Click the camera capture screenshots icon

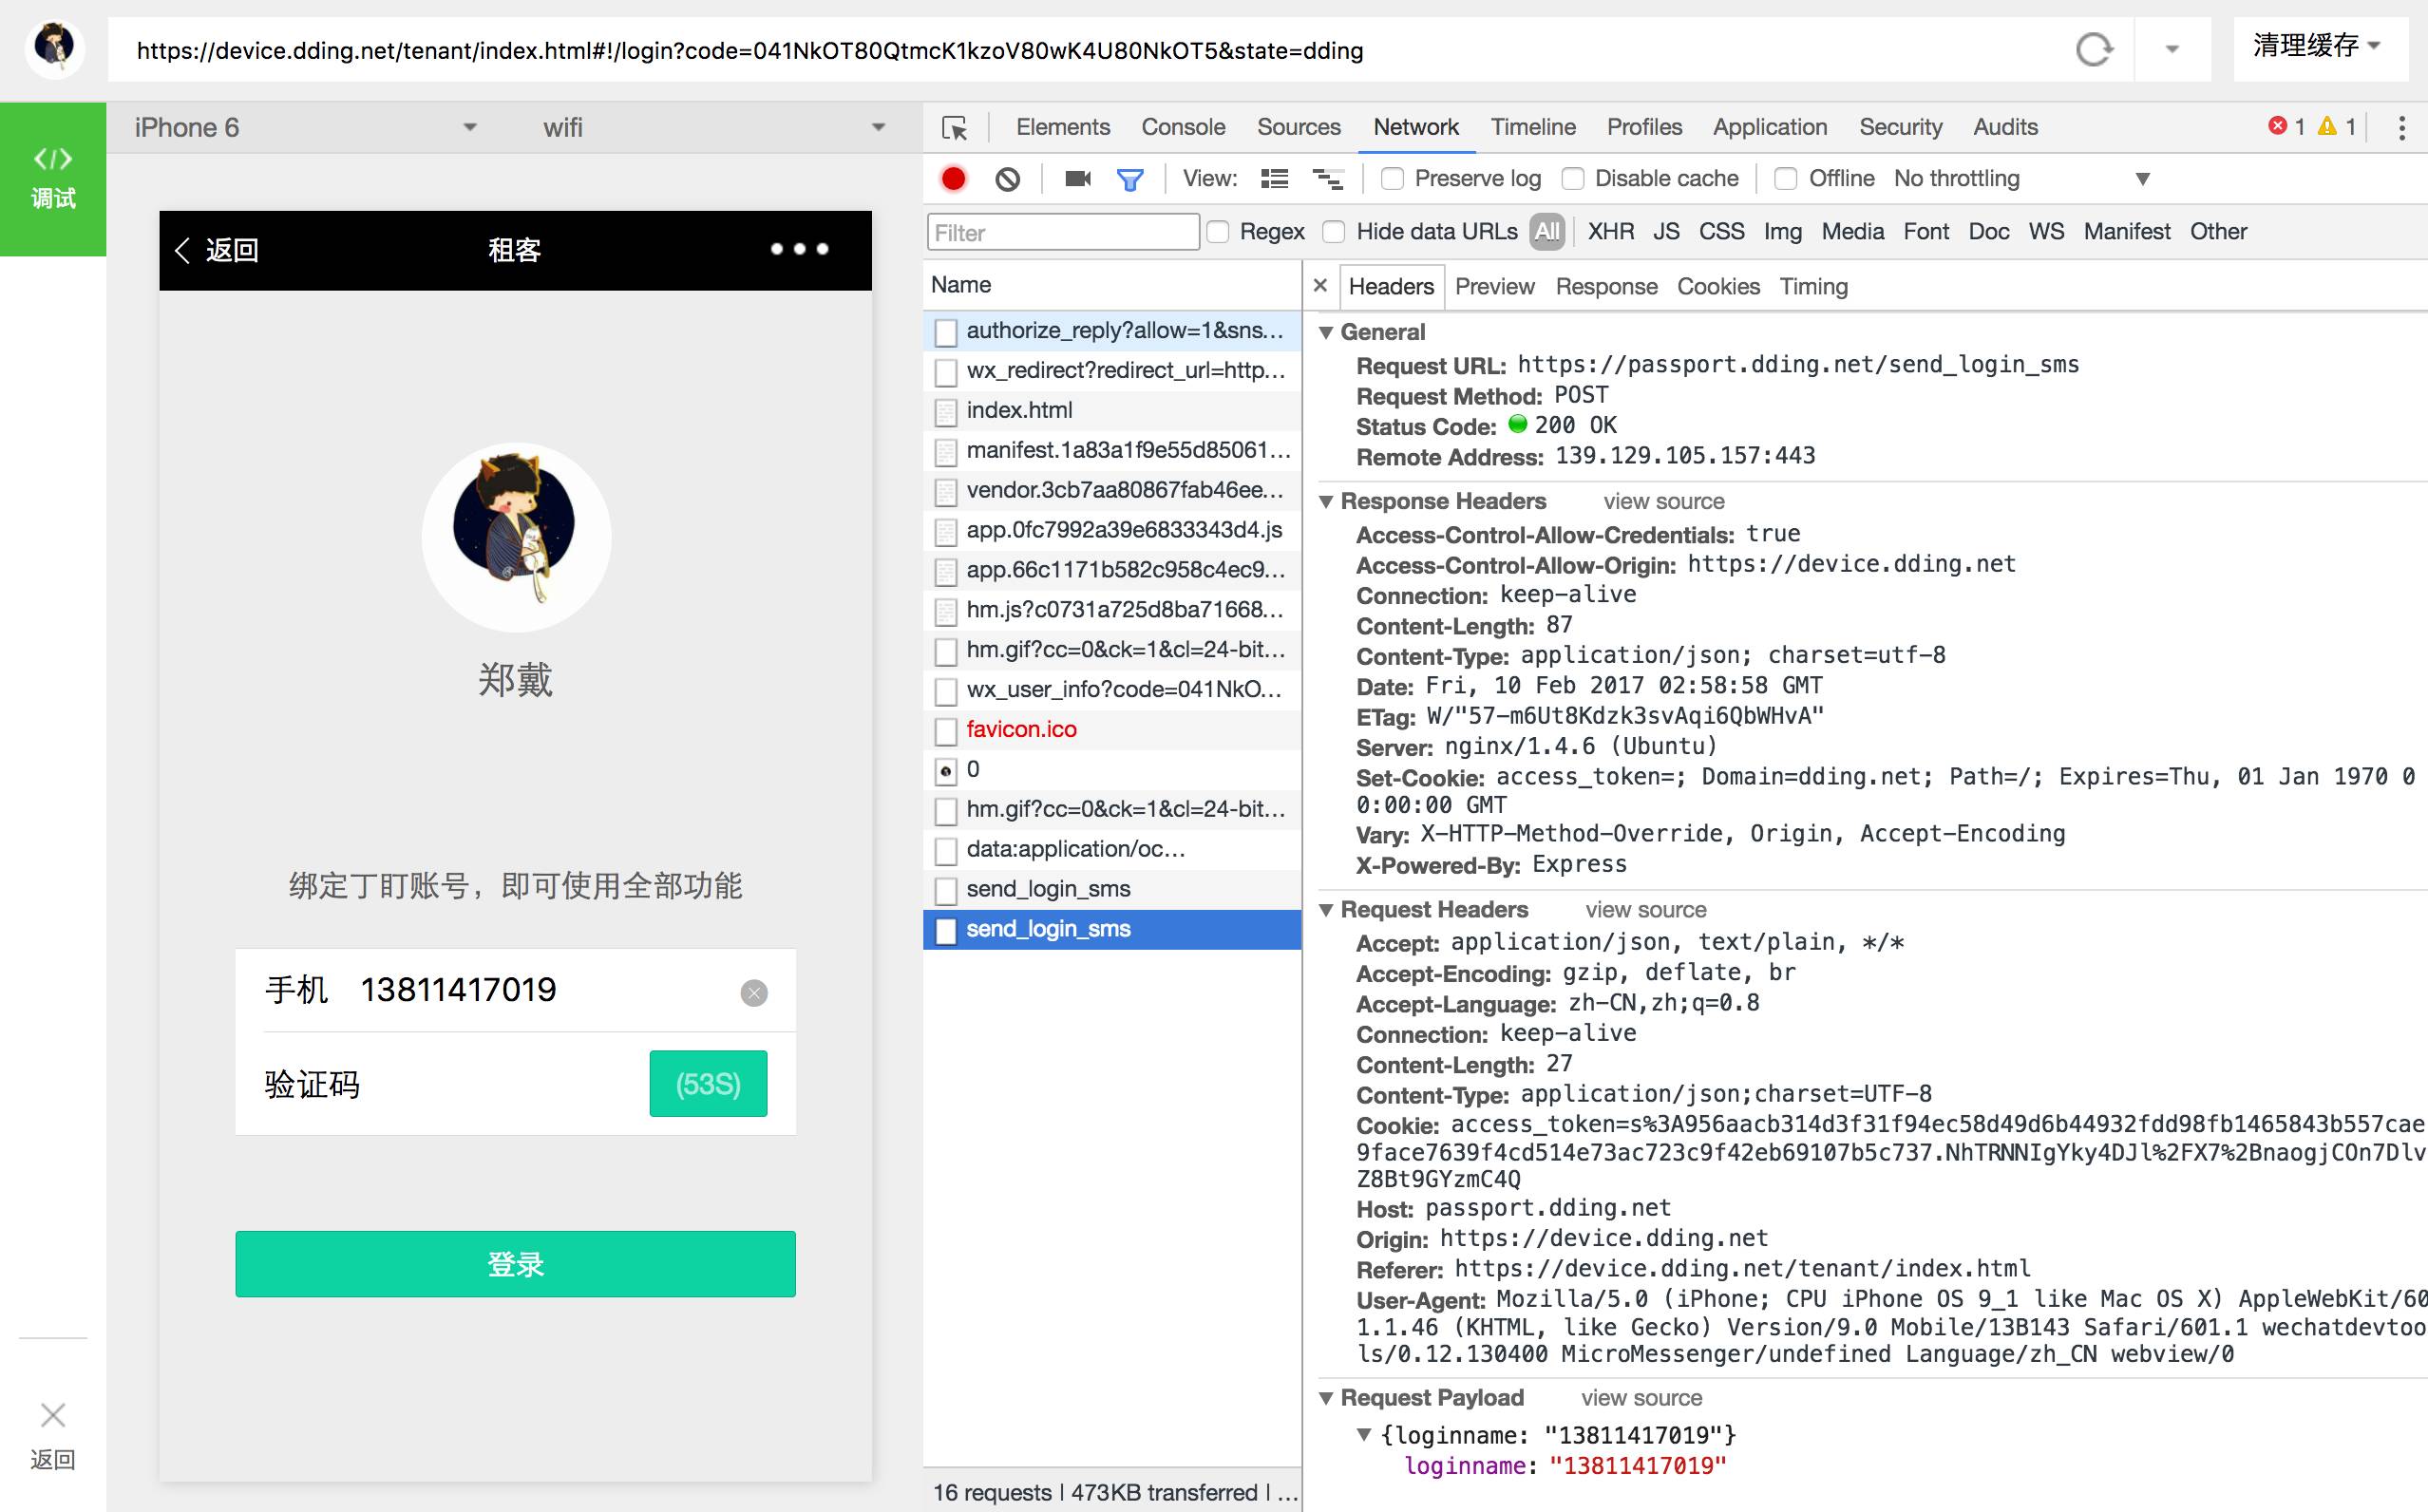1077,179
